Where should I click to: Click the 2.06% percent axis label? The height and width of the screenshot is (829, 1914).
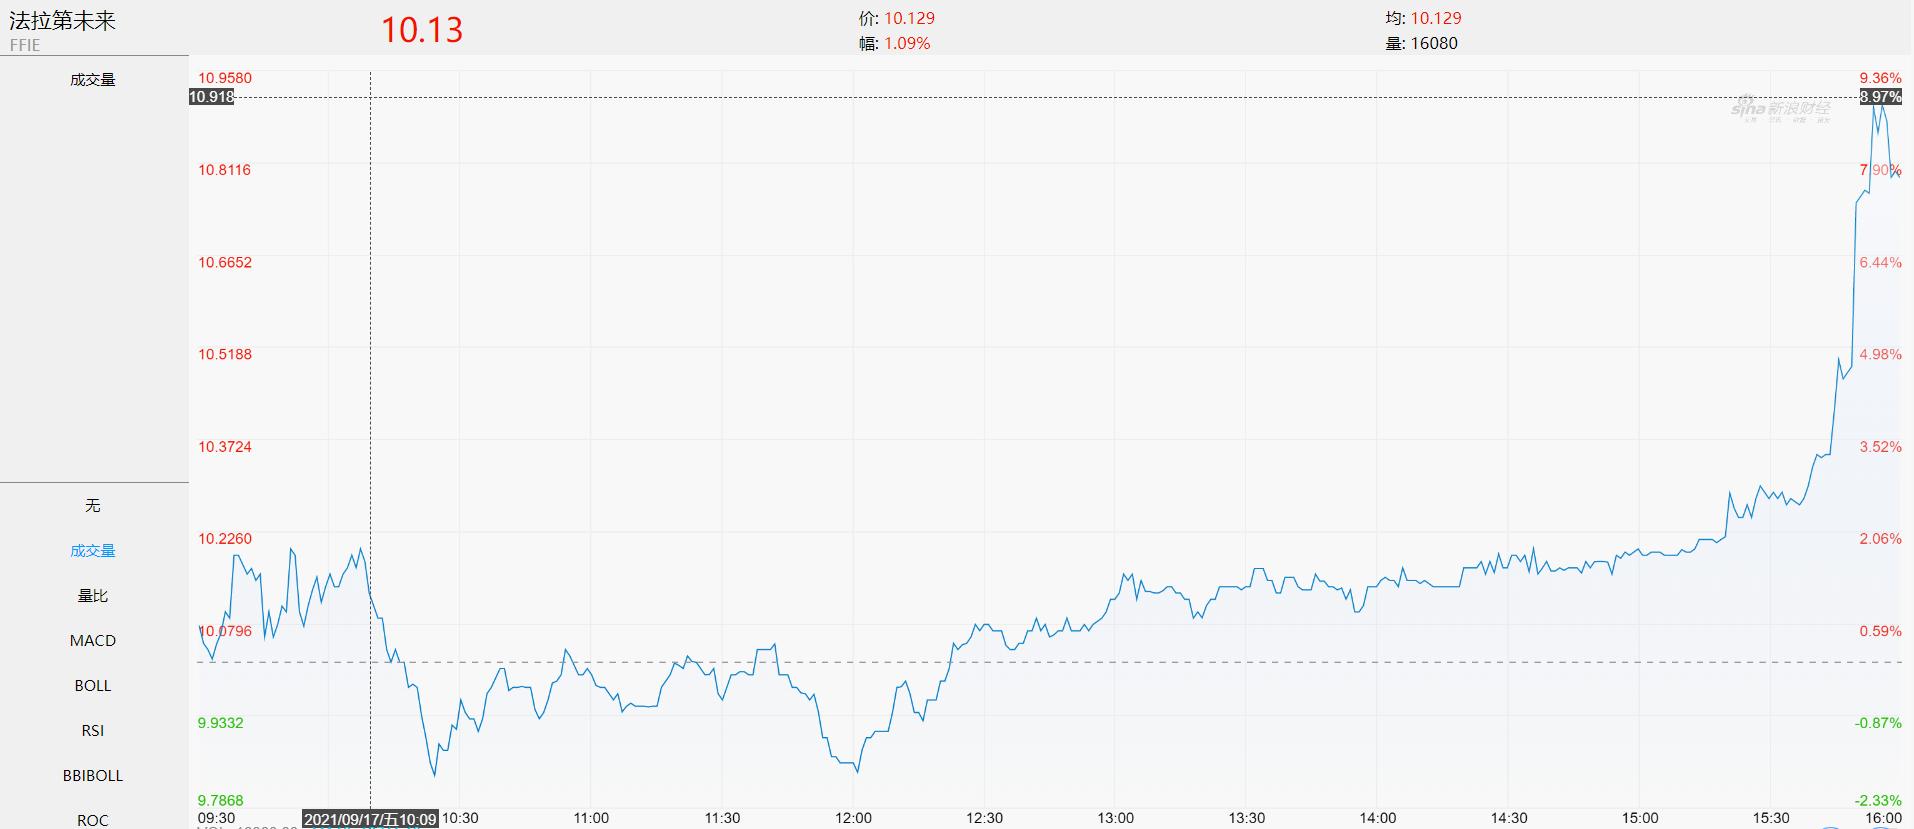tap(1881, 539)
